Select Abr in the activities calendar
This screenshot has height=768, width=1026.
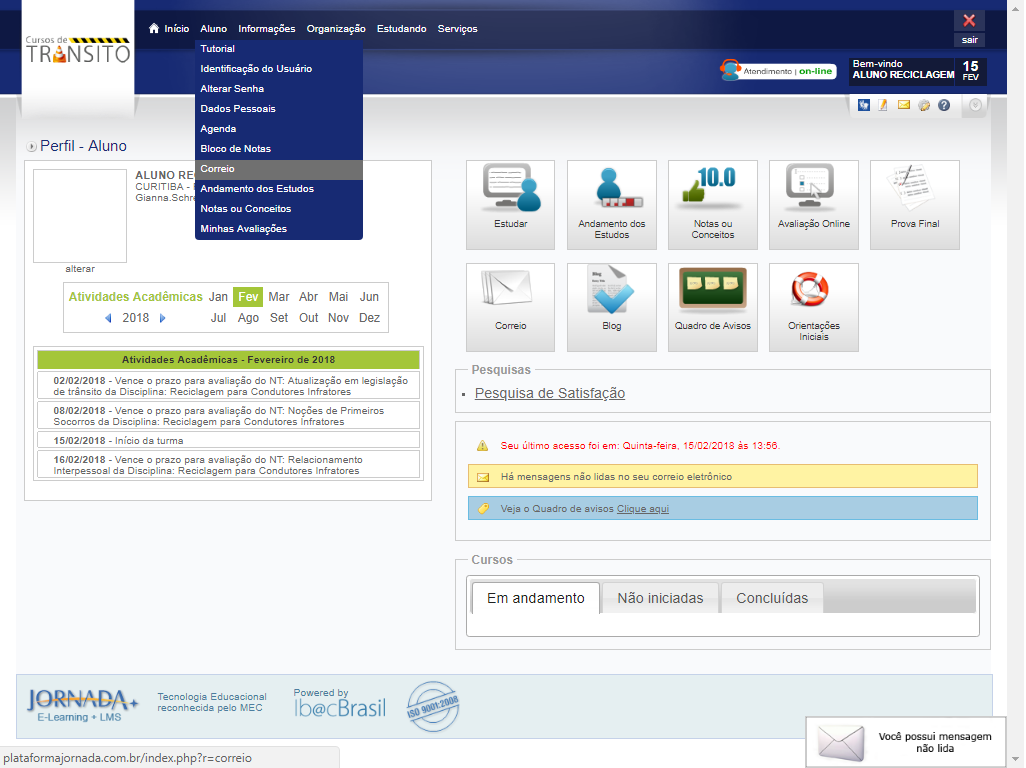[x=308, y=297]
